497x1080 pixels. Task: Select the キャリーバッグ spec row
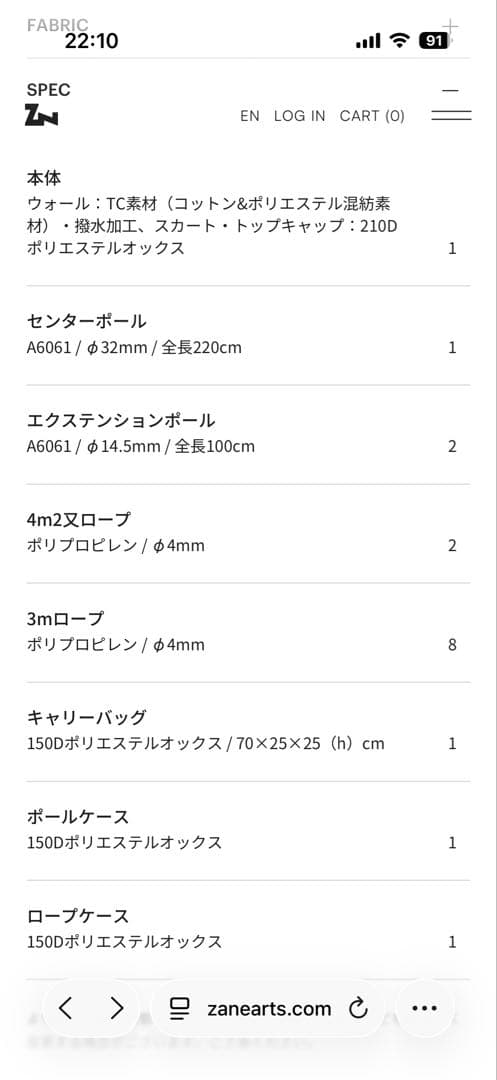(x=248, y=731)
